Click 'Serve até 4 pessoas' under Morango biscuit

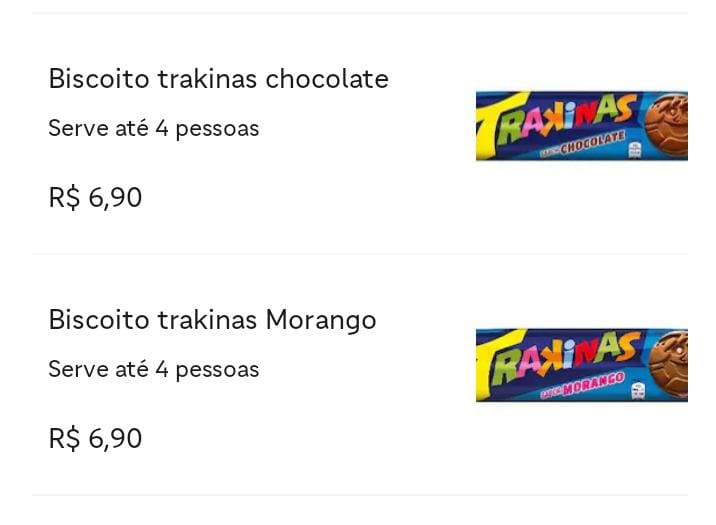[x=153, y=369]
